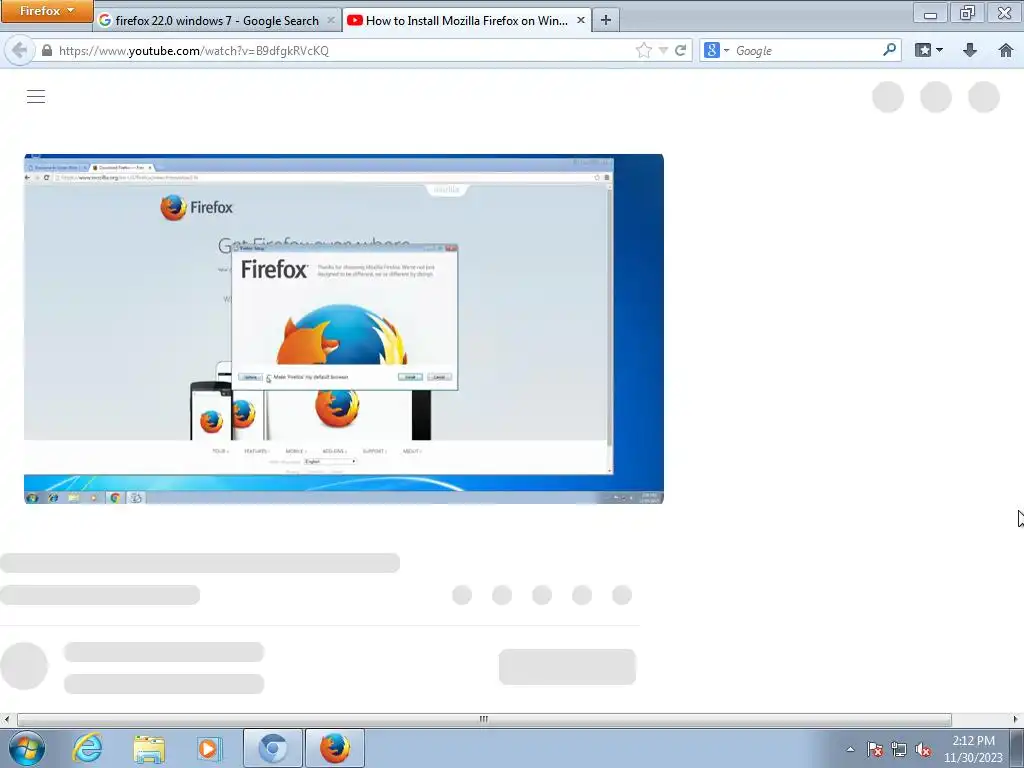Open a new tab with the plus button
1024x768 pixels.
pos(605,20)
